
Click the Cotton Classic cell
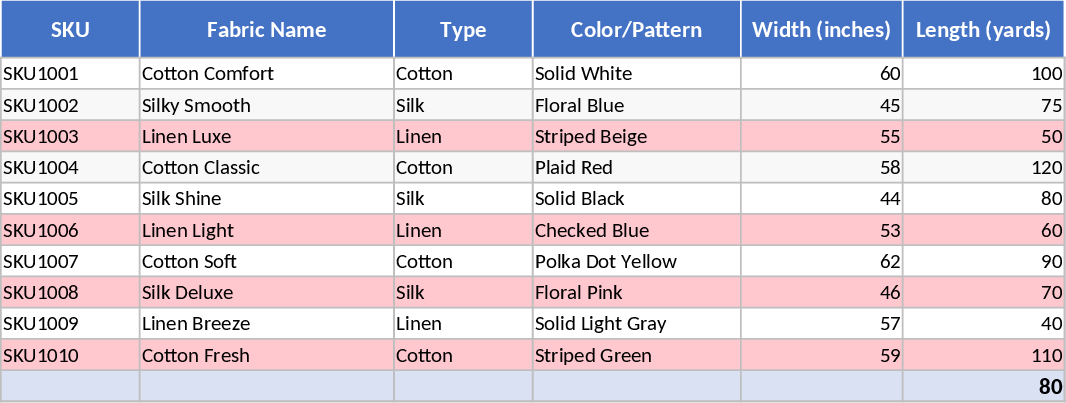click(266, 168)
